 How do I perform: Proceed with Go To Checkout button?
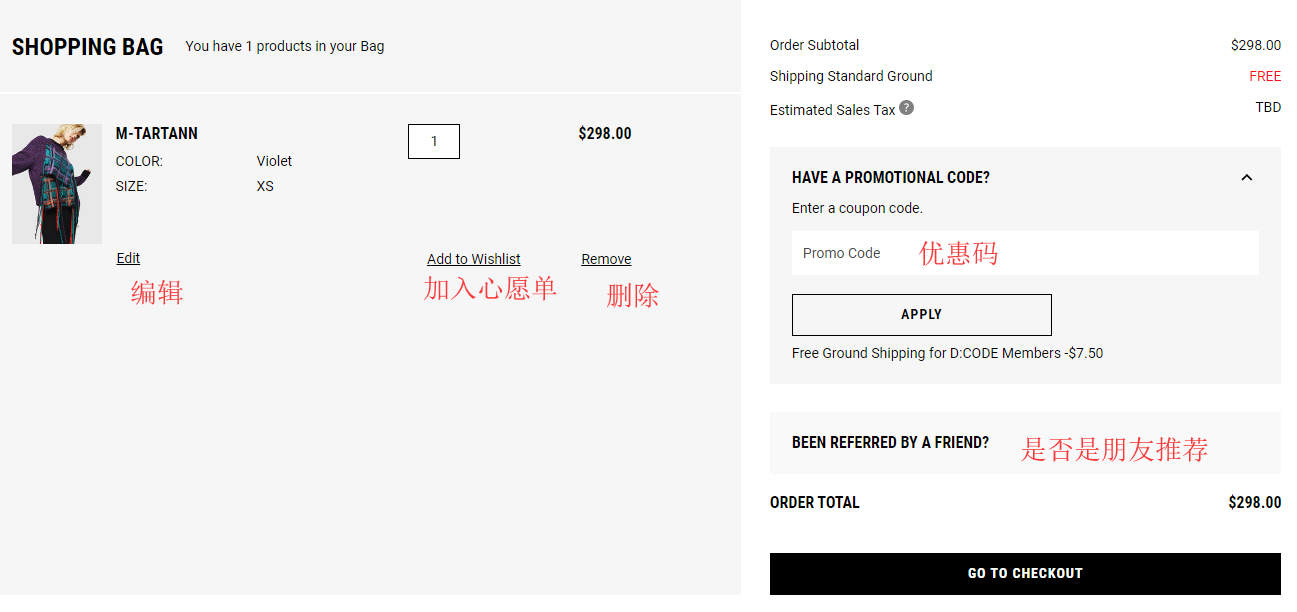pos(1025,573)
